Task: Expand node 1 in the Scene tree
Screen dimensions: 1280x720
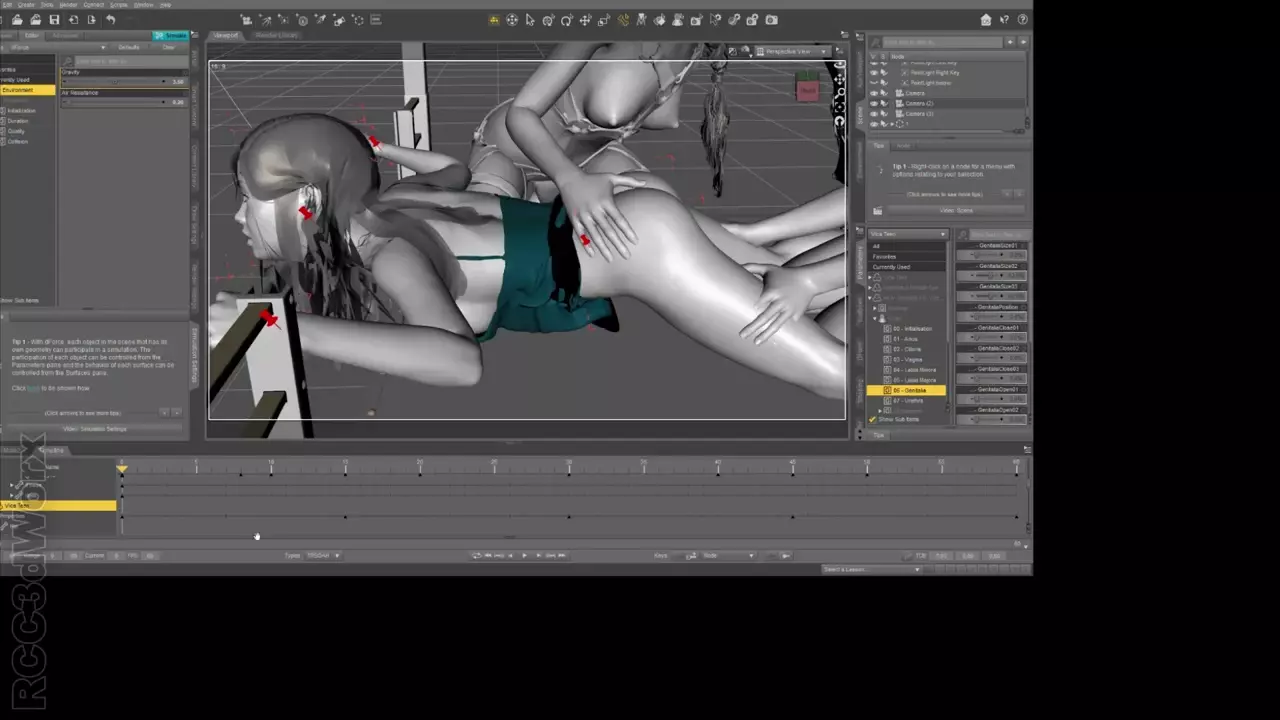Action: click(x=891, y=124)
